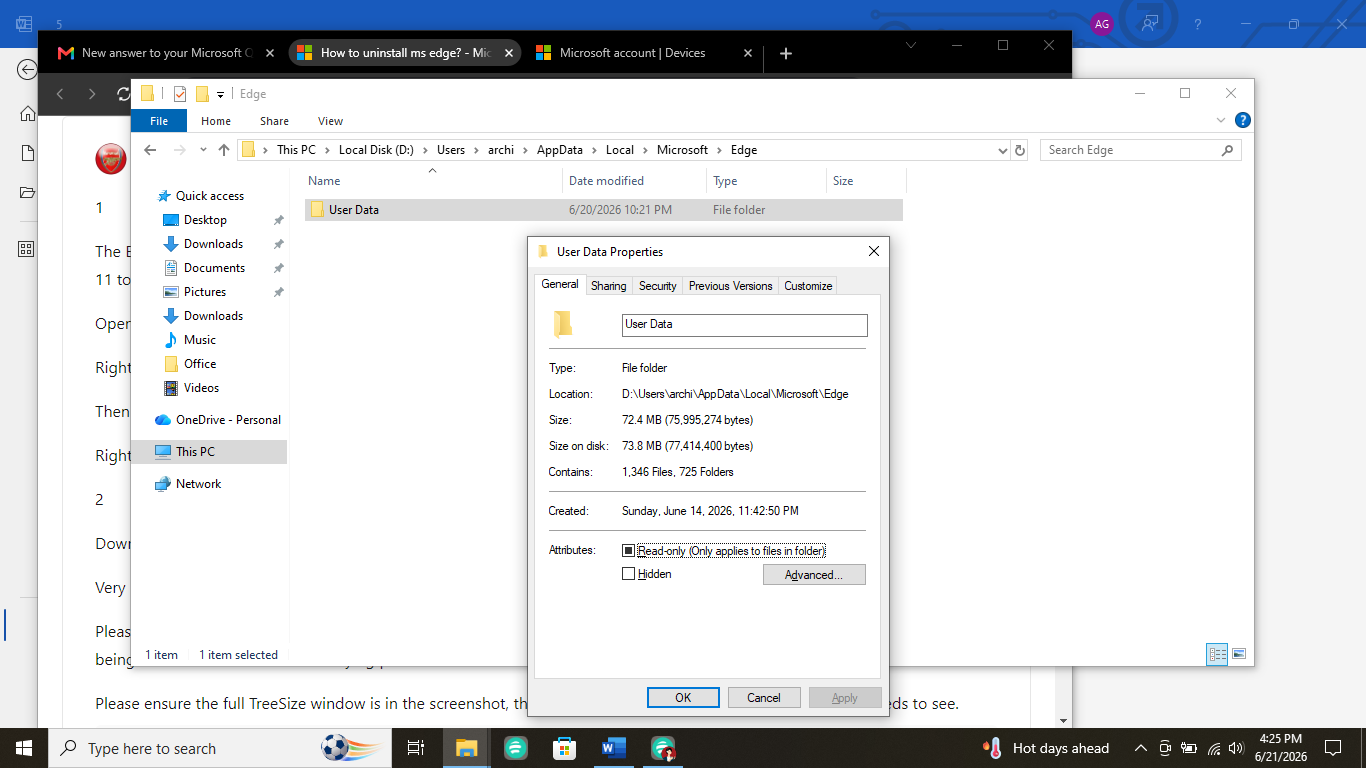
Task: Select This PC in navigation pane
Action: click(x=195, y=452)
